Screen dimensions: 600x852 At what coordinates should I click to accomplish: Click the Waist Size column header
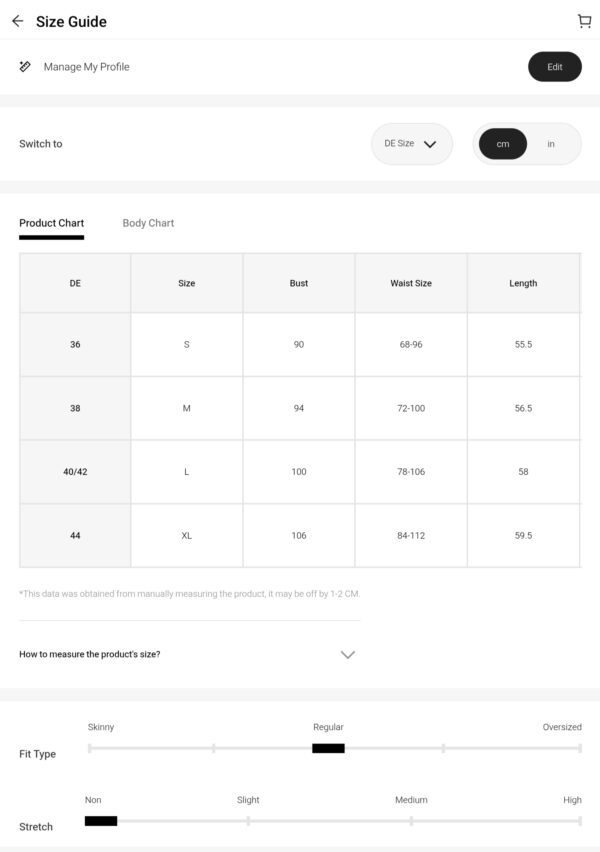tap(411, 283)
